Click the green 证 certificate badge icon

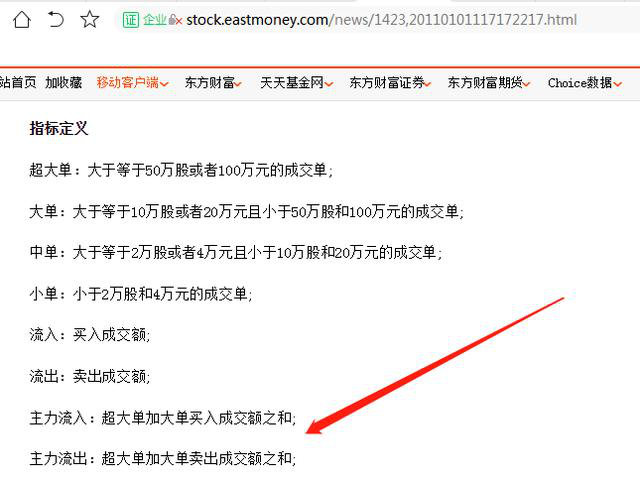pos(131,20)
